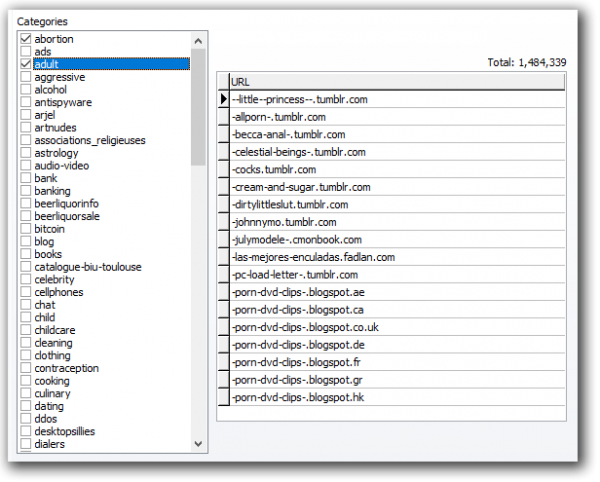Select the -julymodele-.cmonbook.com row
600x482 pixels.
click(x=397, y=240)
